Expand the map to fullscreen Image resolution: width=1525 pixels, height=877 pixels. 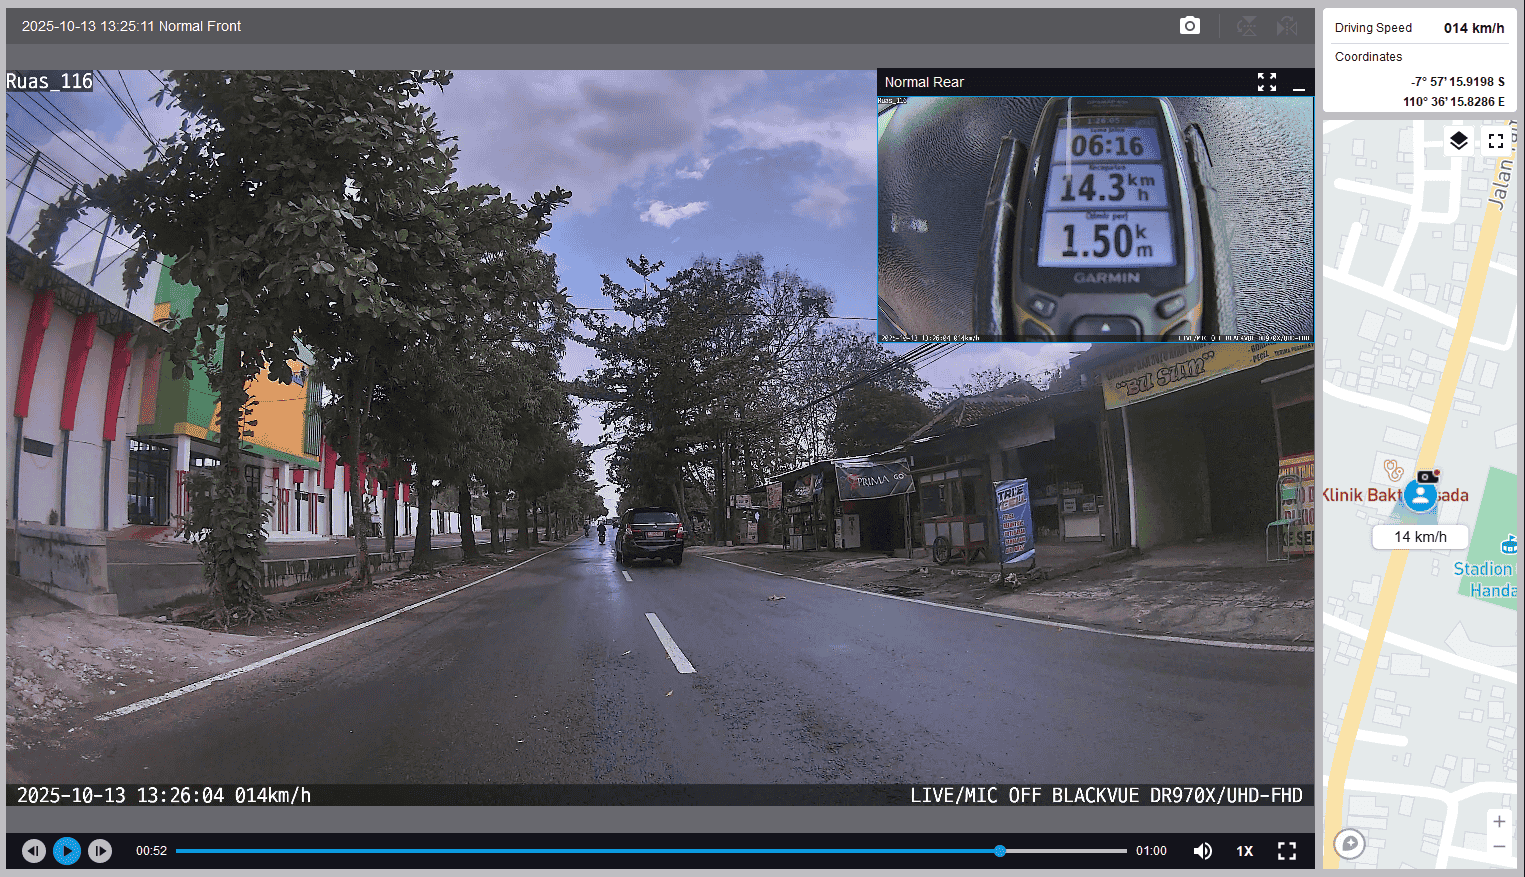[1496, 141]
